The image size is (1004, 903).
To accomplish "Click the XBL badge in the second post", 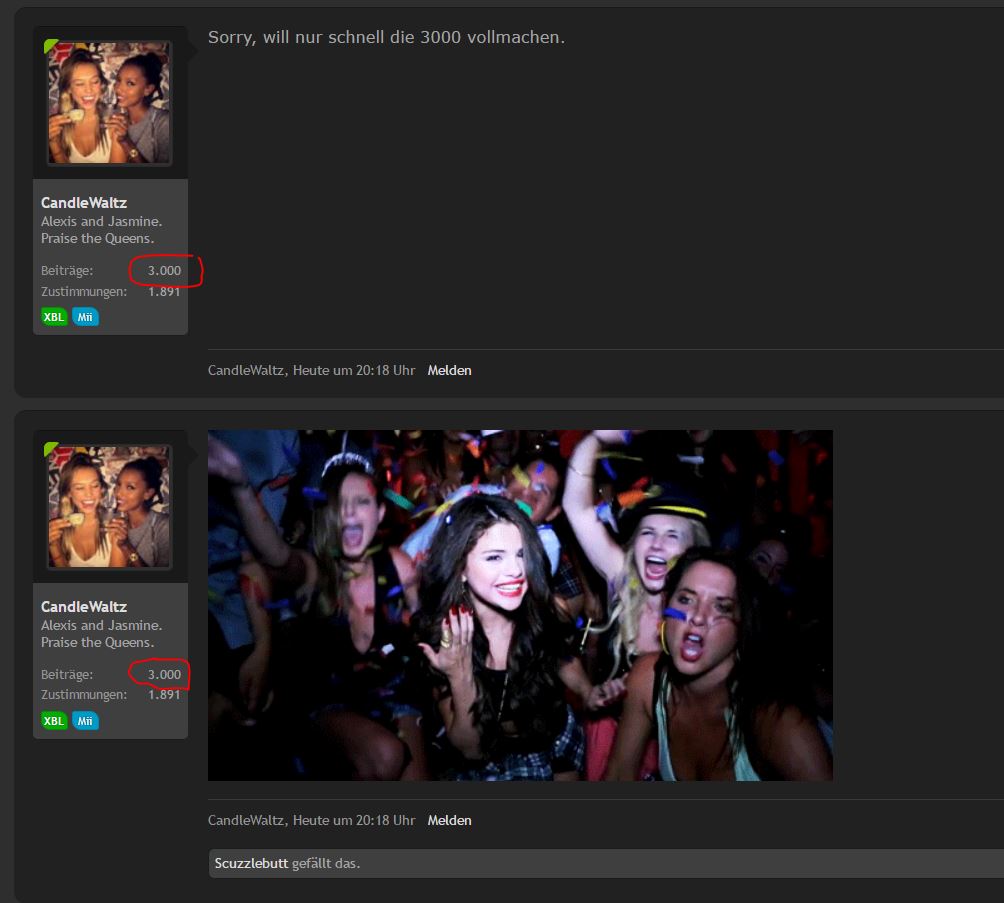I will click(x=54, y=721).
